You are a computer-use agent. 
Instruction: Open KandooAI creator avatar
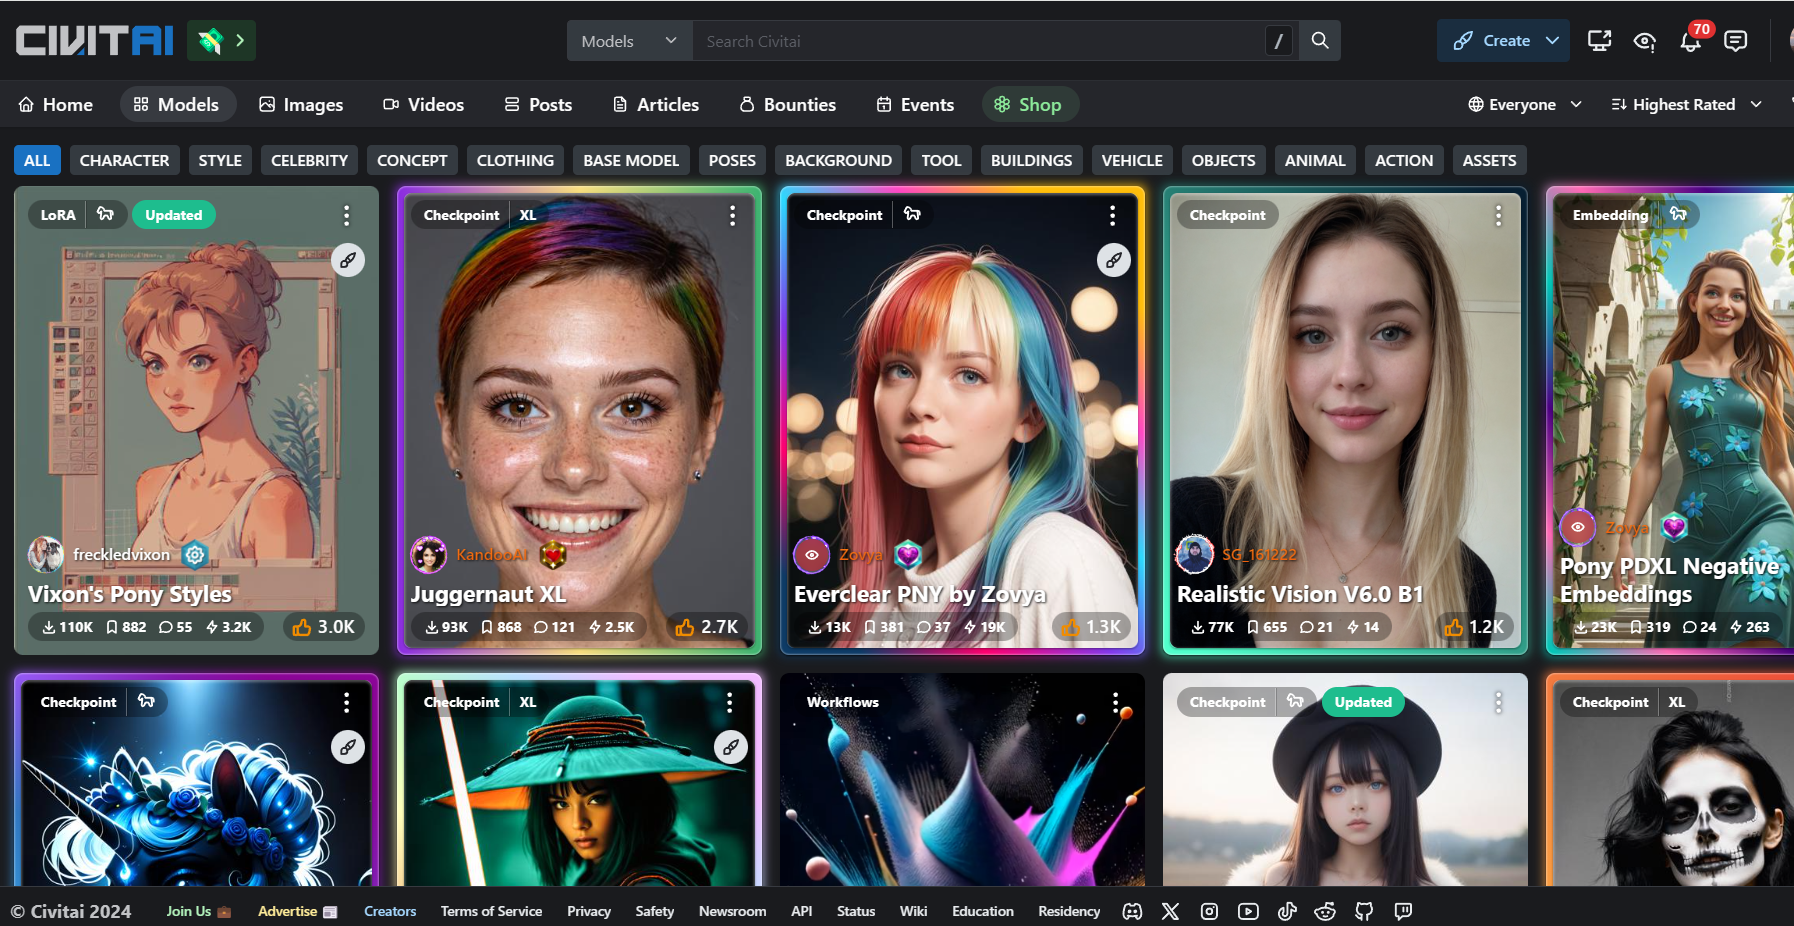coord(429,554)
